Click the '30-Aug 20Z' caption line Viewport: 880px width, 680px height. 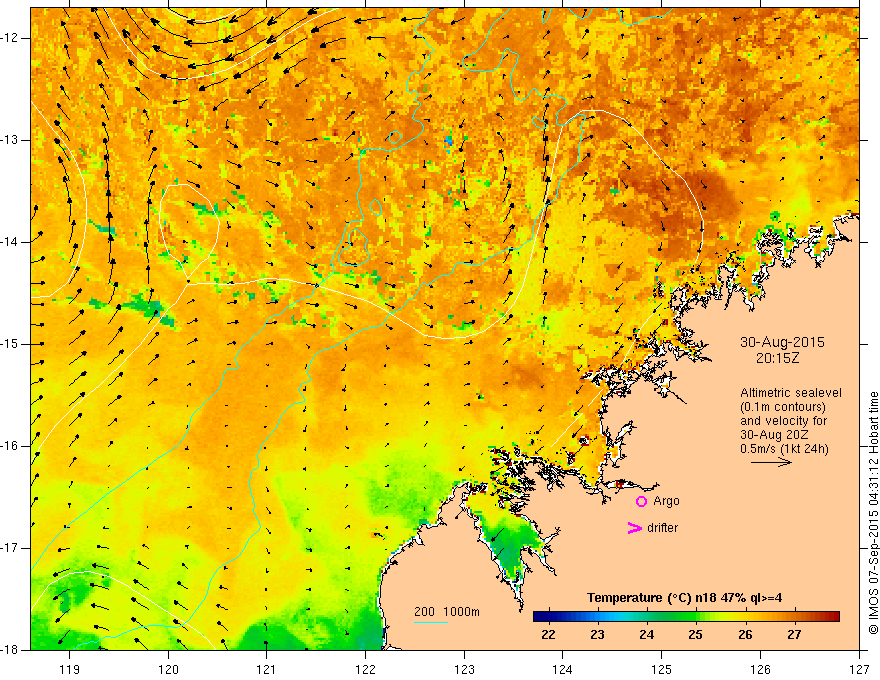[x=774, y=435]
